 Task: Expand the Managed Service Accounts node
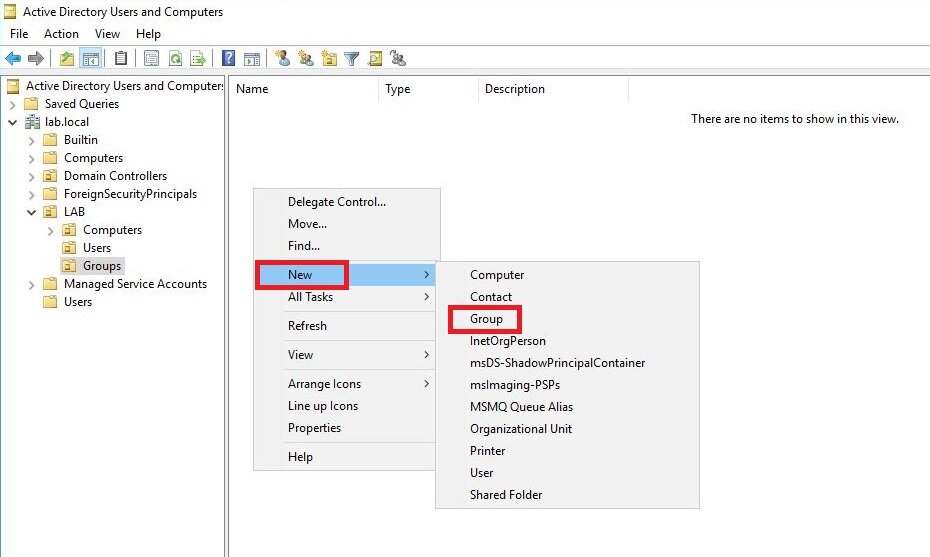point(31,285)
